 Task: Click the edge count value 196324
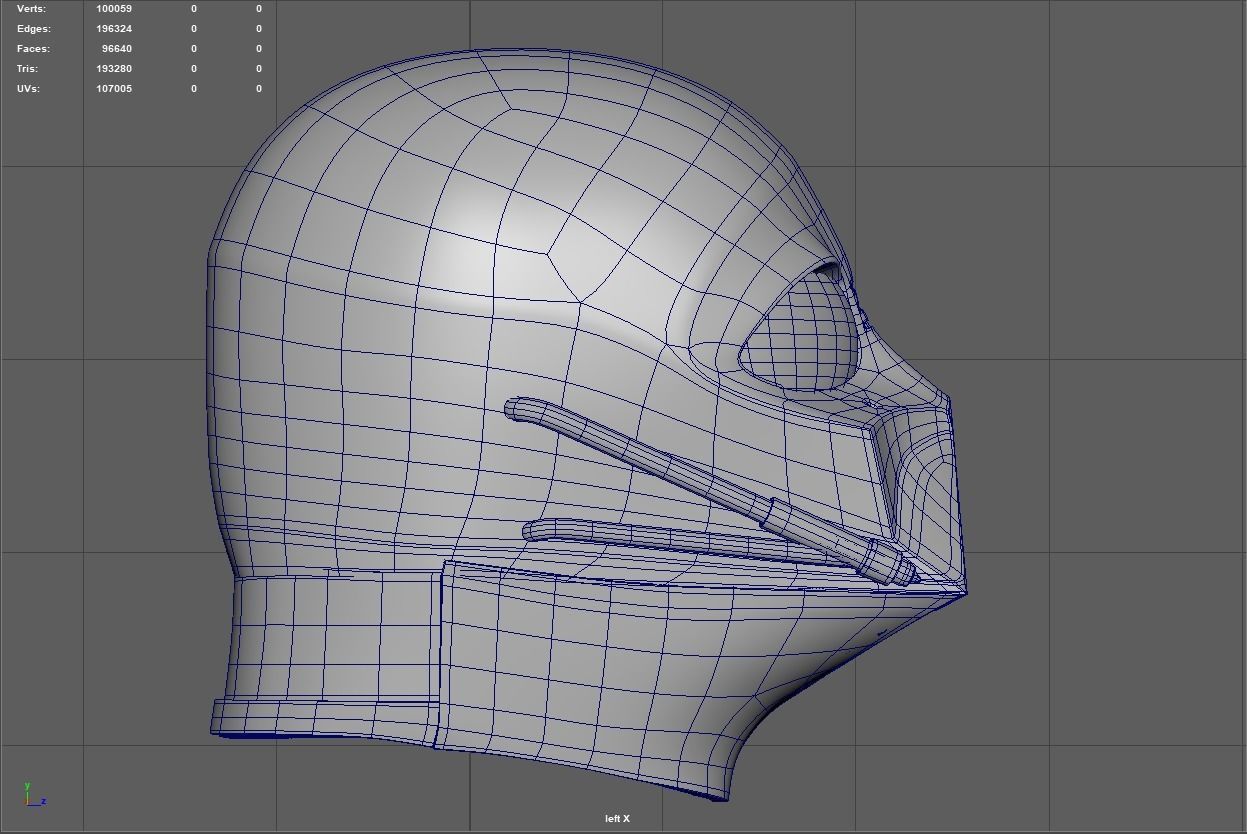114,29
